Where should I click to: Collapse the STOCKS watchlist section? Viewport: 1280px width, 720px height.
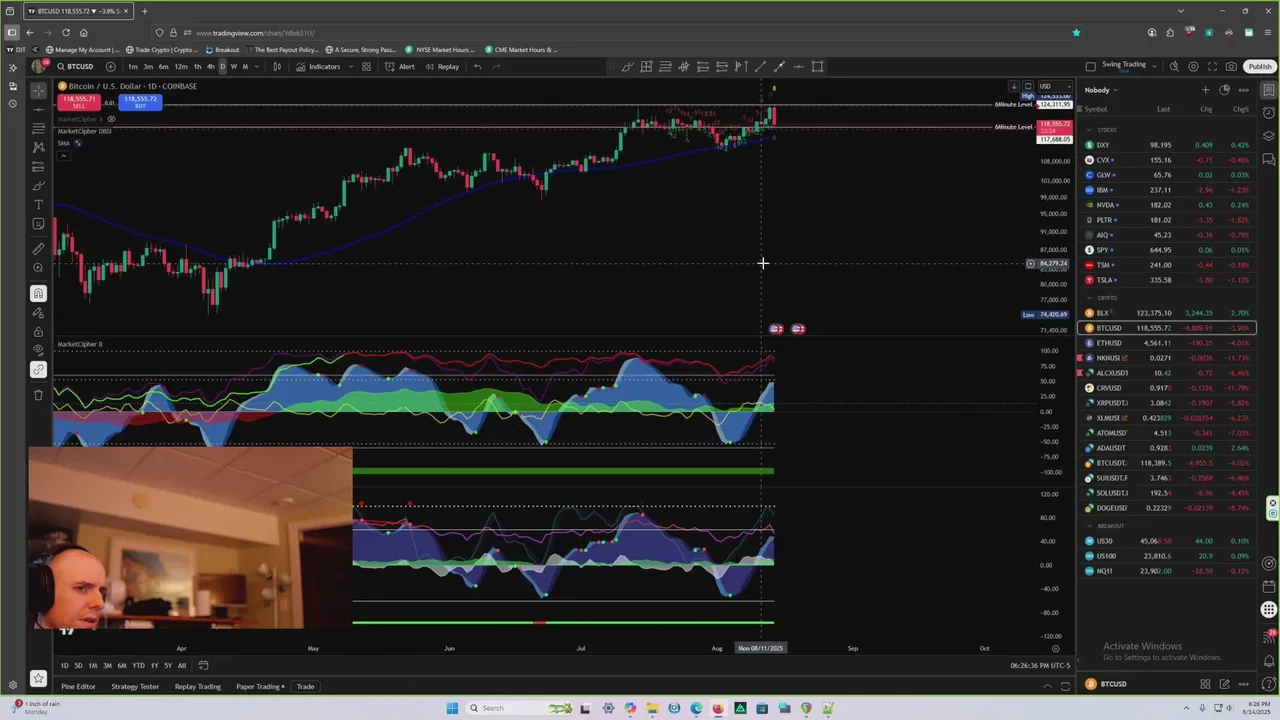pos(1090,130)
